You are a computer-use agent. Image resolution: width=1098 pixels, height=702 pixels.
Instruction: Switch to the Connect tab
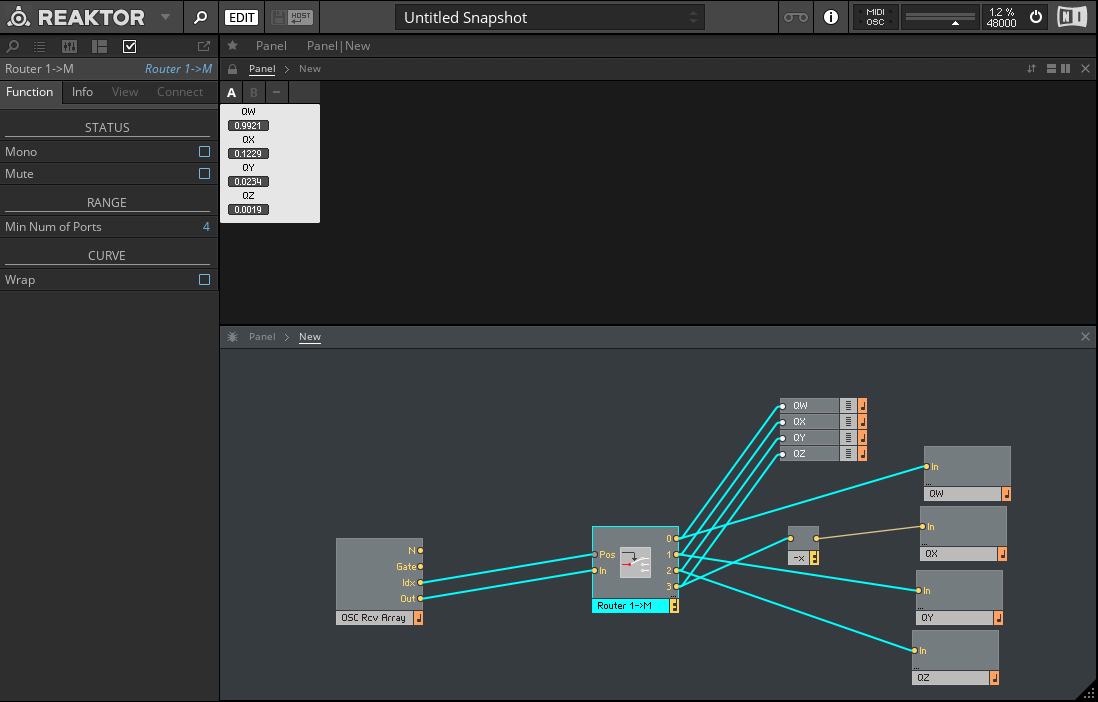click(180, 91)
